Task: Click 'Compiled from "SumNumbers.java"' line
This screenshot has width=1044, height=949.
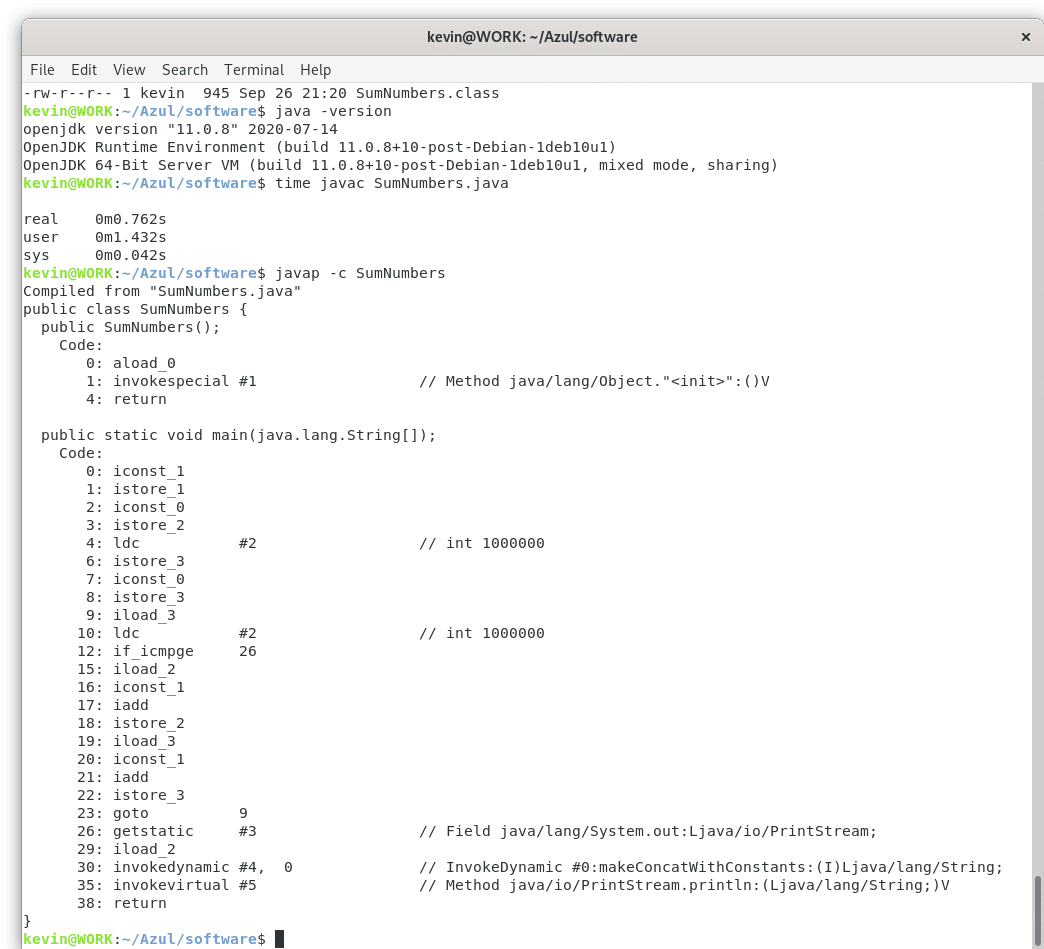Action: [162, 291]
